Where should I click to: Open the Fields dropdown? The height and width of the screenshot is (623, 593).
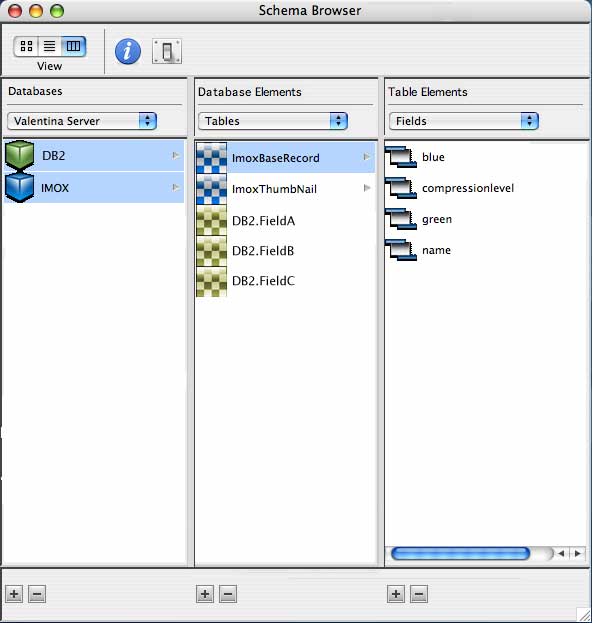click(x=464, y=121)
